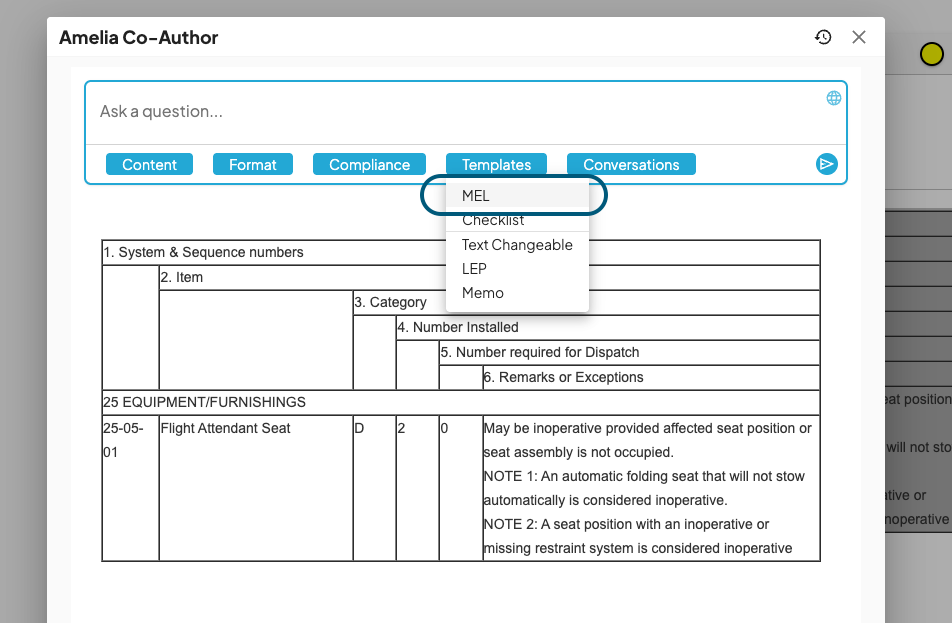
Task: Click the globe language icon
Action: (x=834, y=98)
